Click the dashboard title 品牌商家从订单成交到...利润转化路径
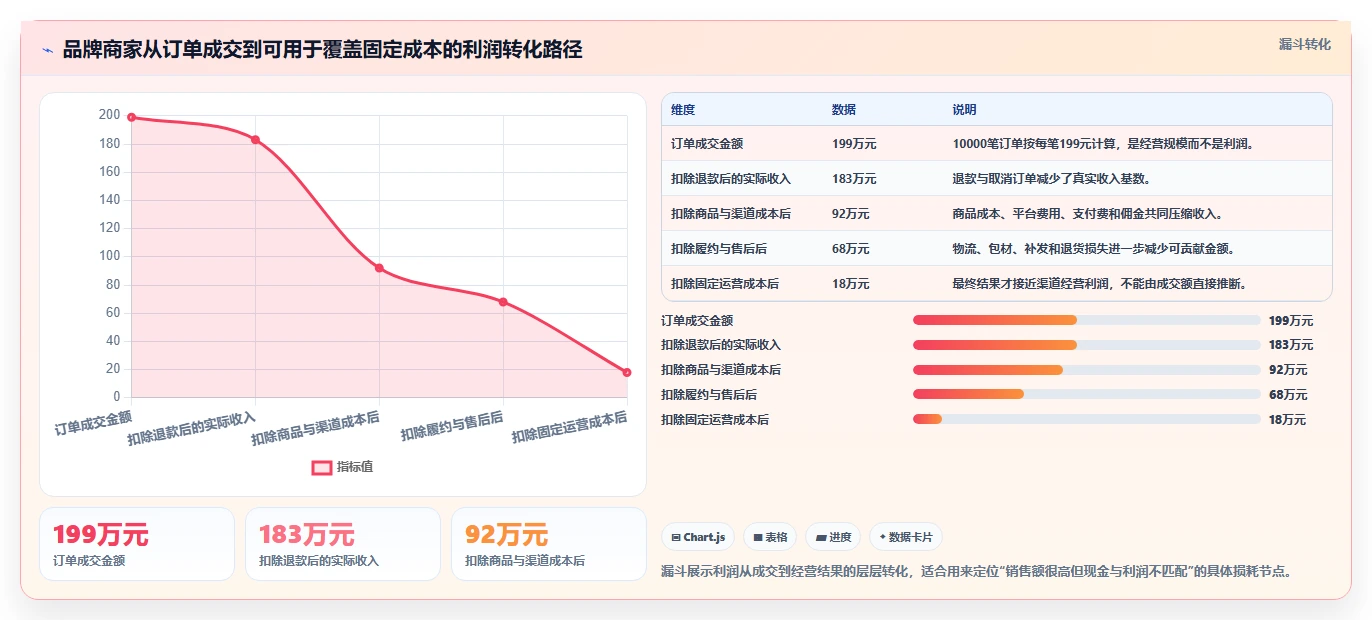 322,50
